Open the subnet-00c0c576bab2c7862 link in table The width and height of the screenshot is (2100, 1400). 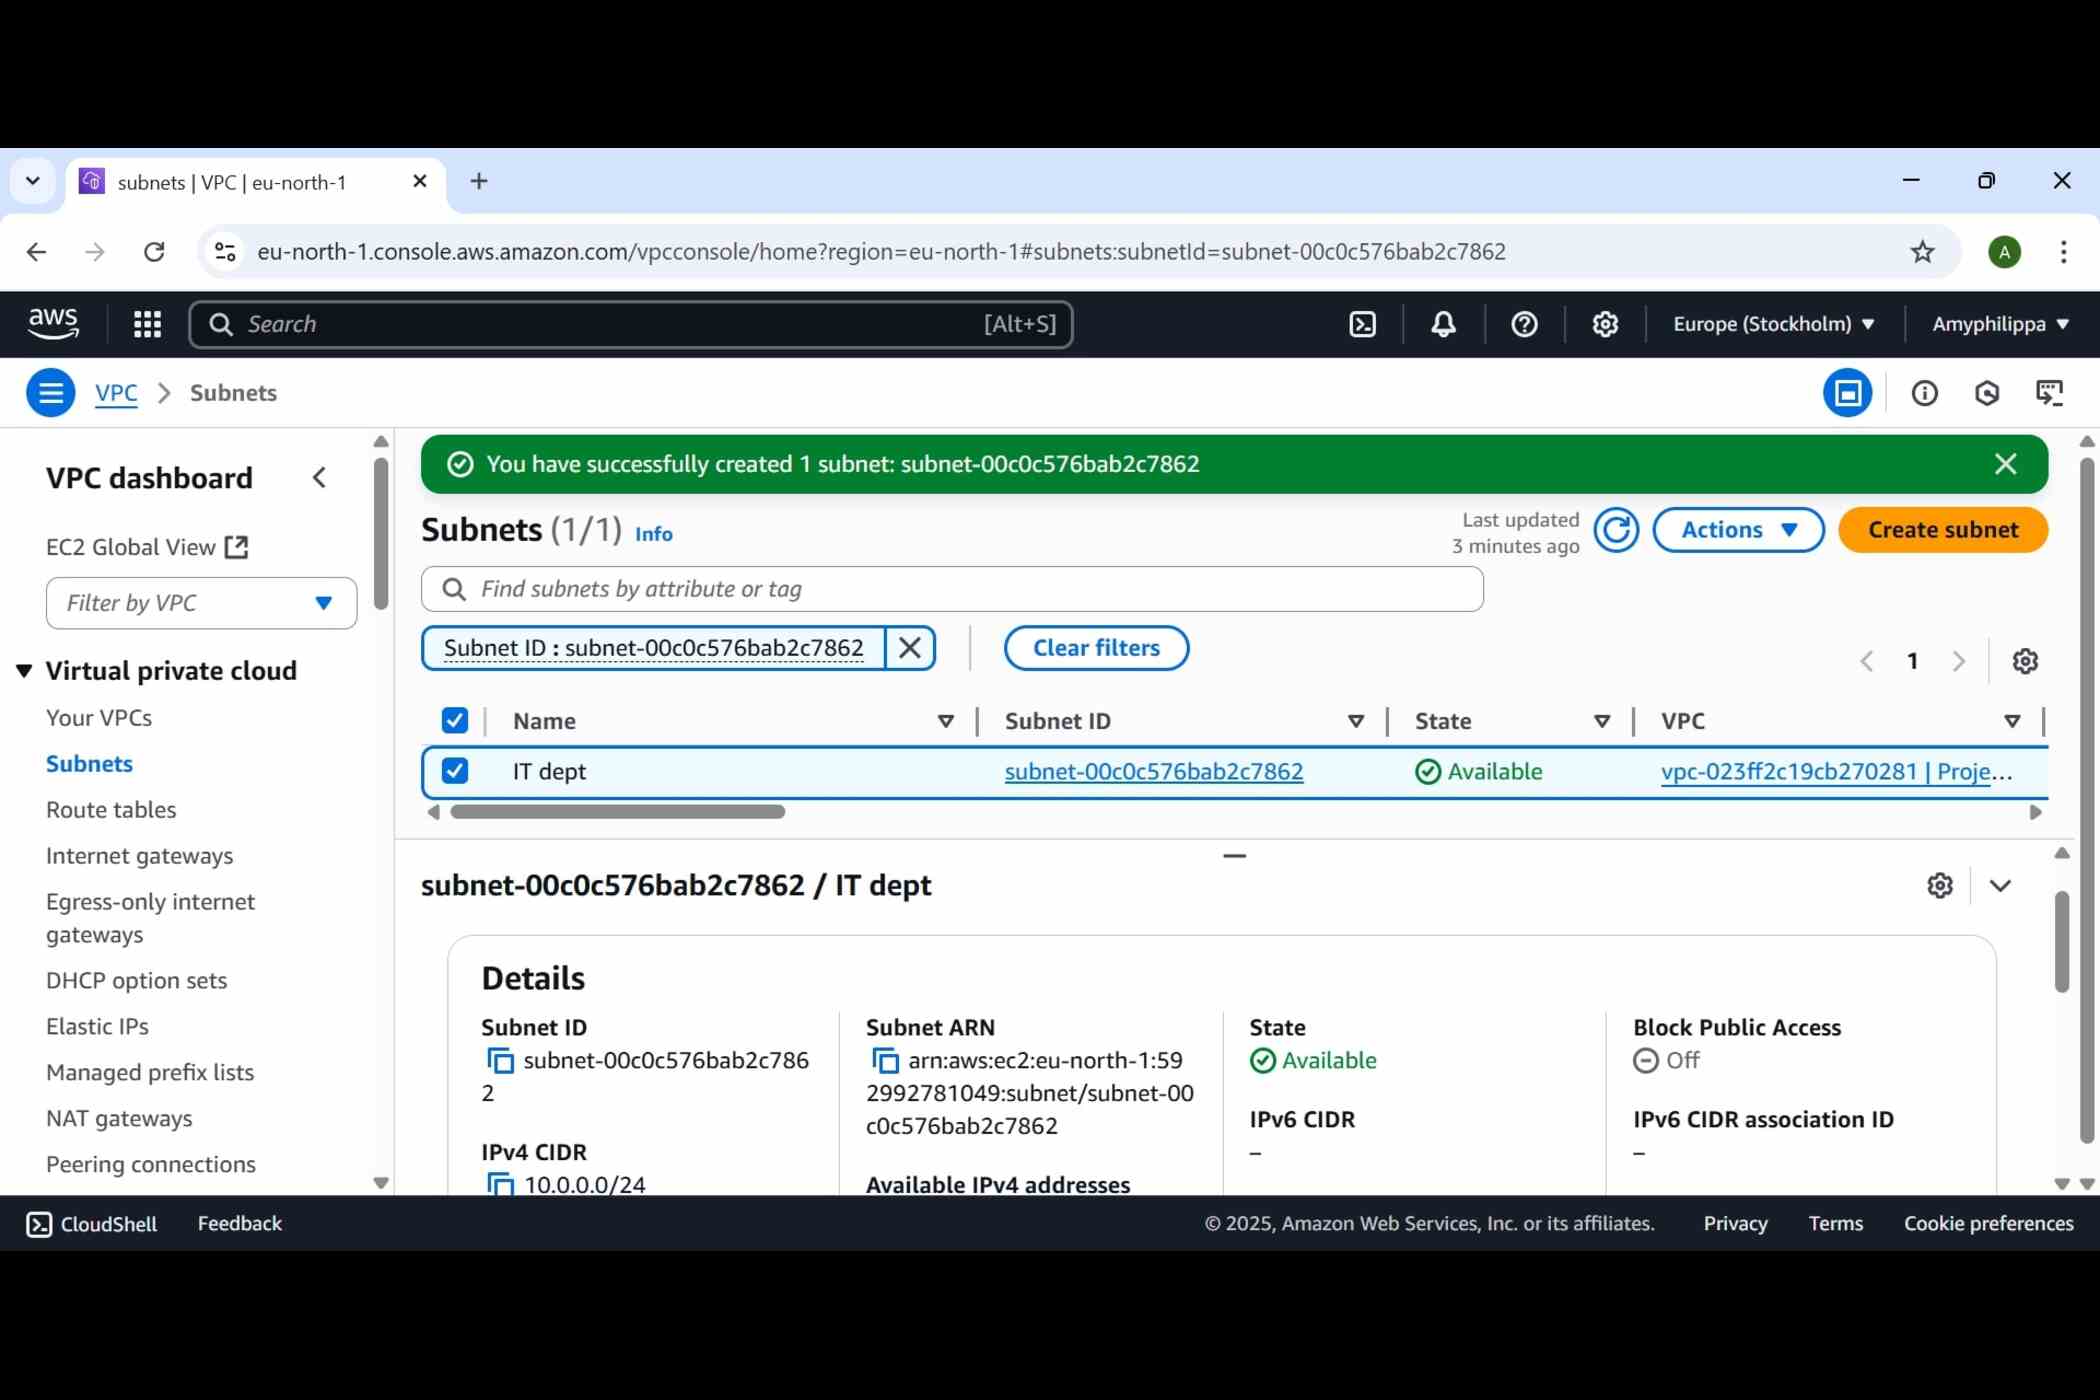point(1154,772)
